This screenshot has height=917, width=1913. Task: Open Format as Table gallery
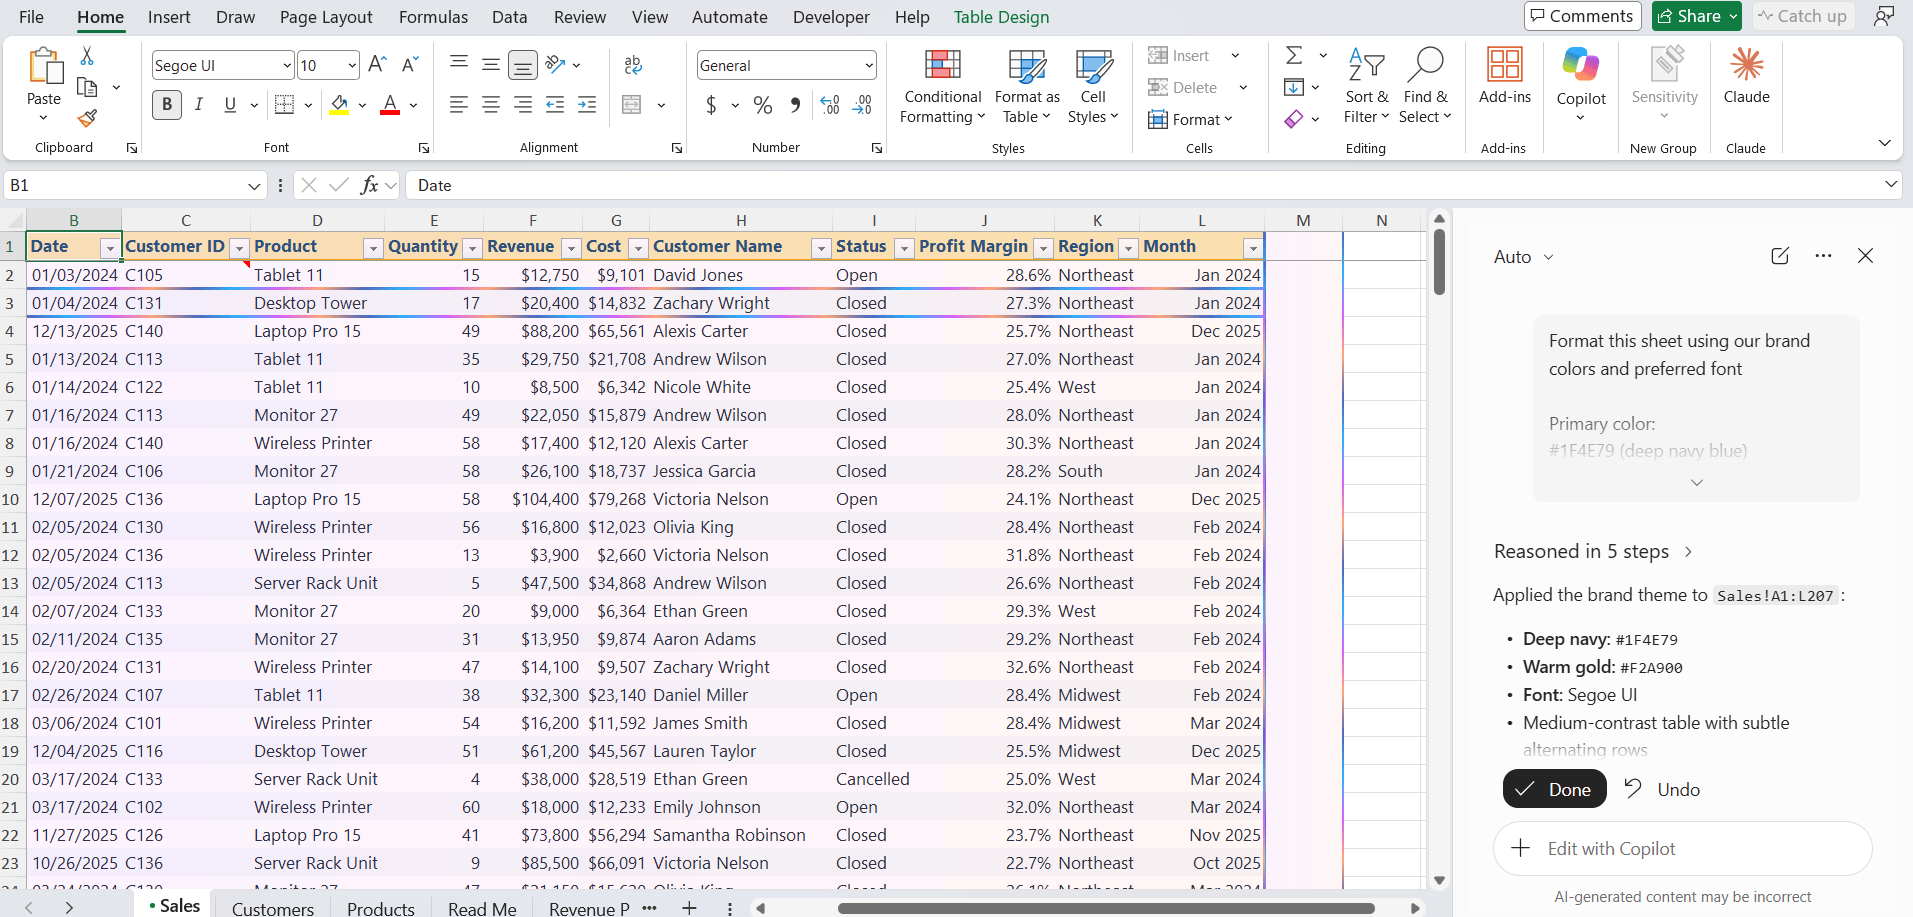click(x=1027, y=87)
